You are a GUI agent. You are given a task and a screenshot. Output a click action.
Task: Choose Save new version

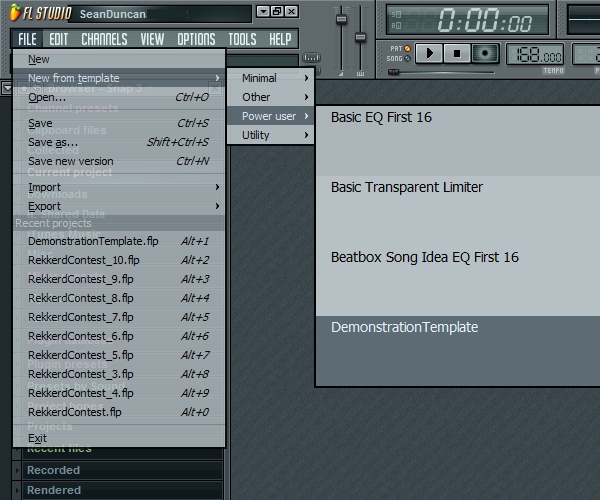(x=119, y=161)
